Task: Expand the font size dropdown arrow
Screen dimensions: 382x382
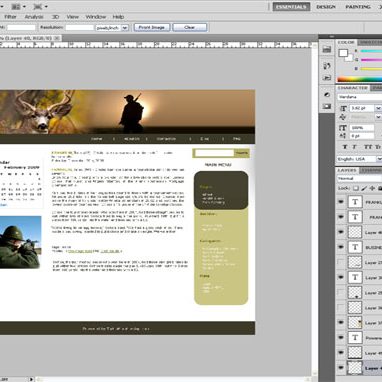Action: (x=378, y=108)
